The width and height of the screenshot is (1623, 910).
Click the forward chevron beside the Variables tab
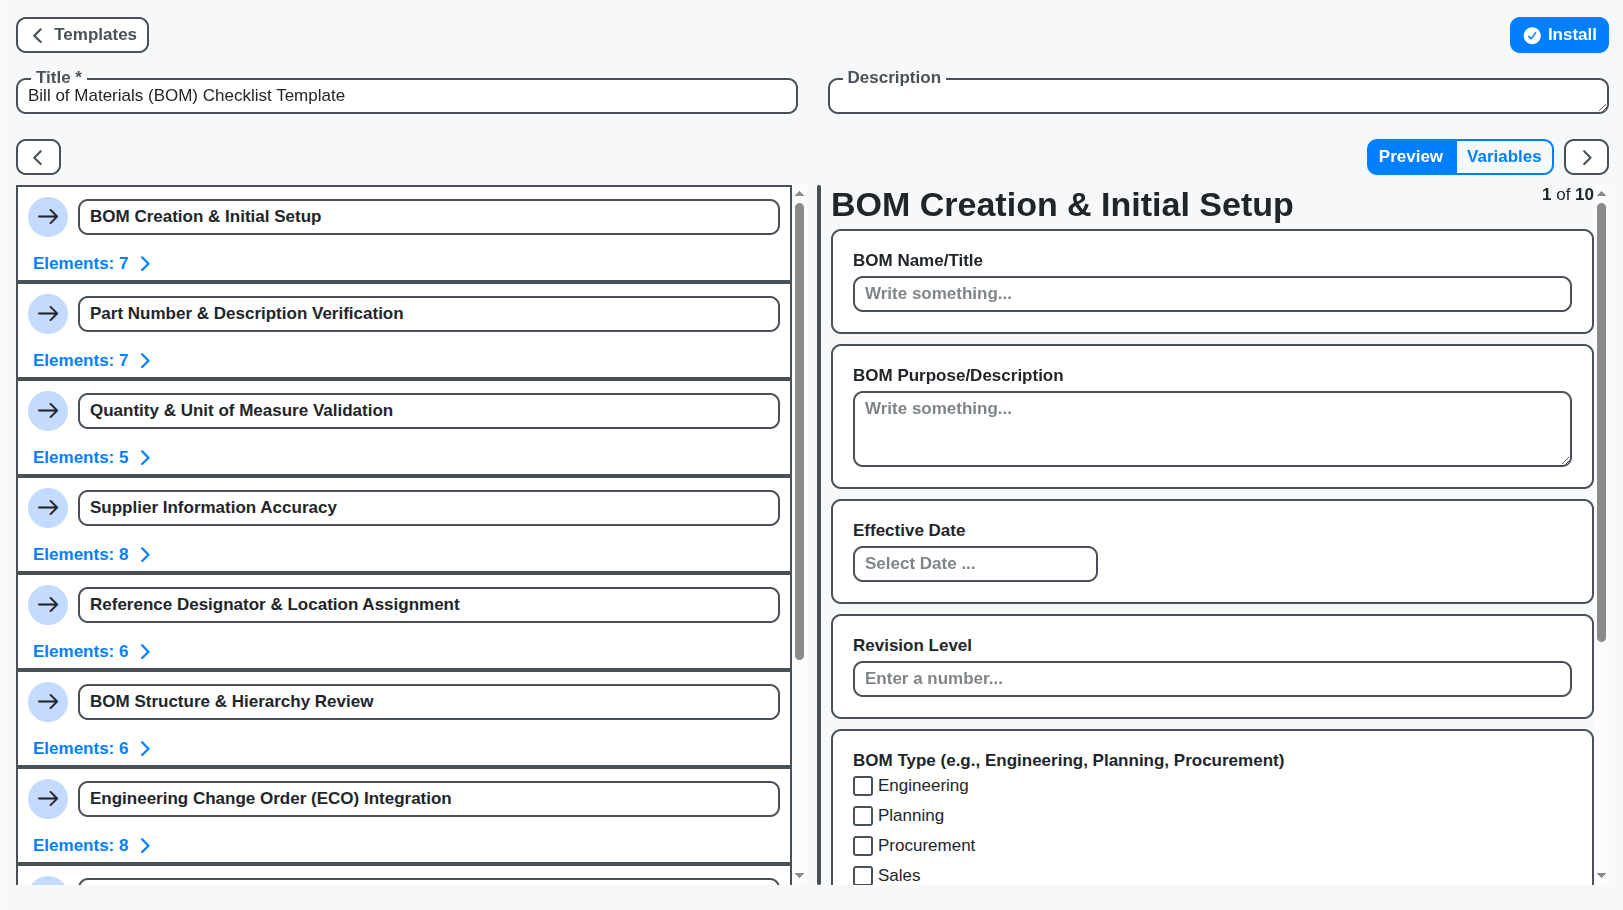1586,157
